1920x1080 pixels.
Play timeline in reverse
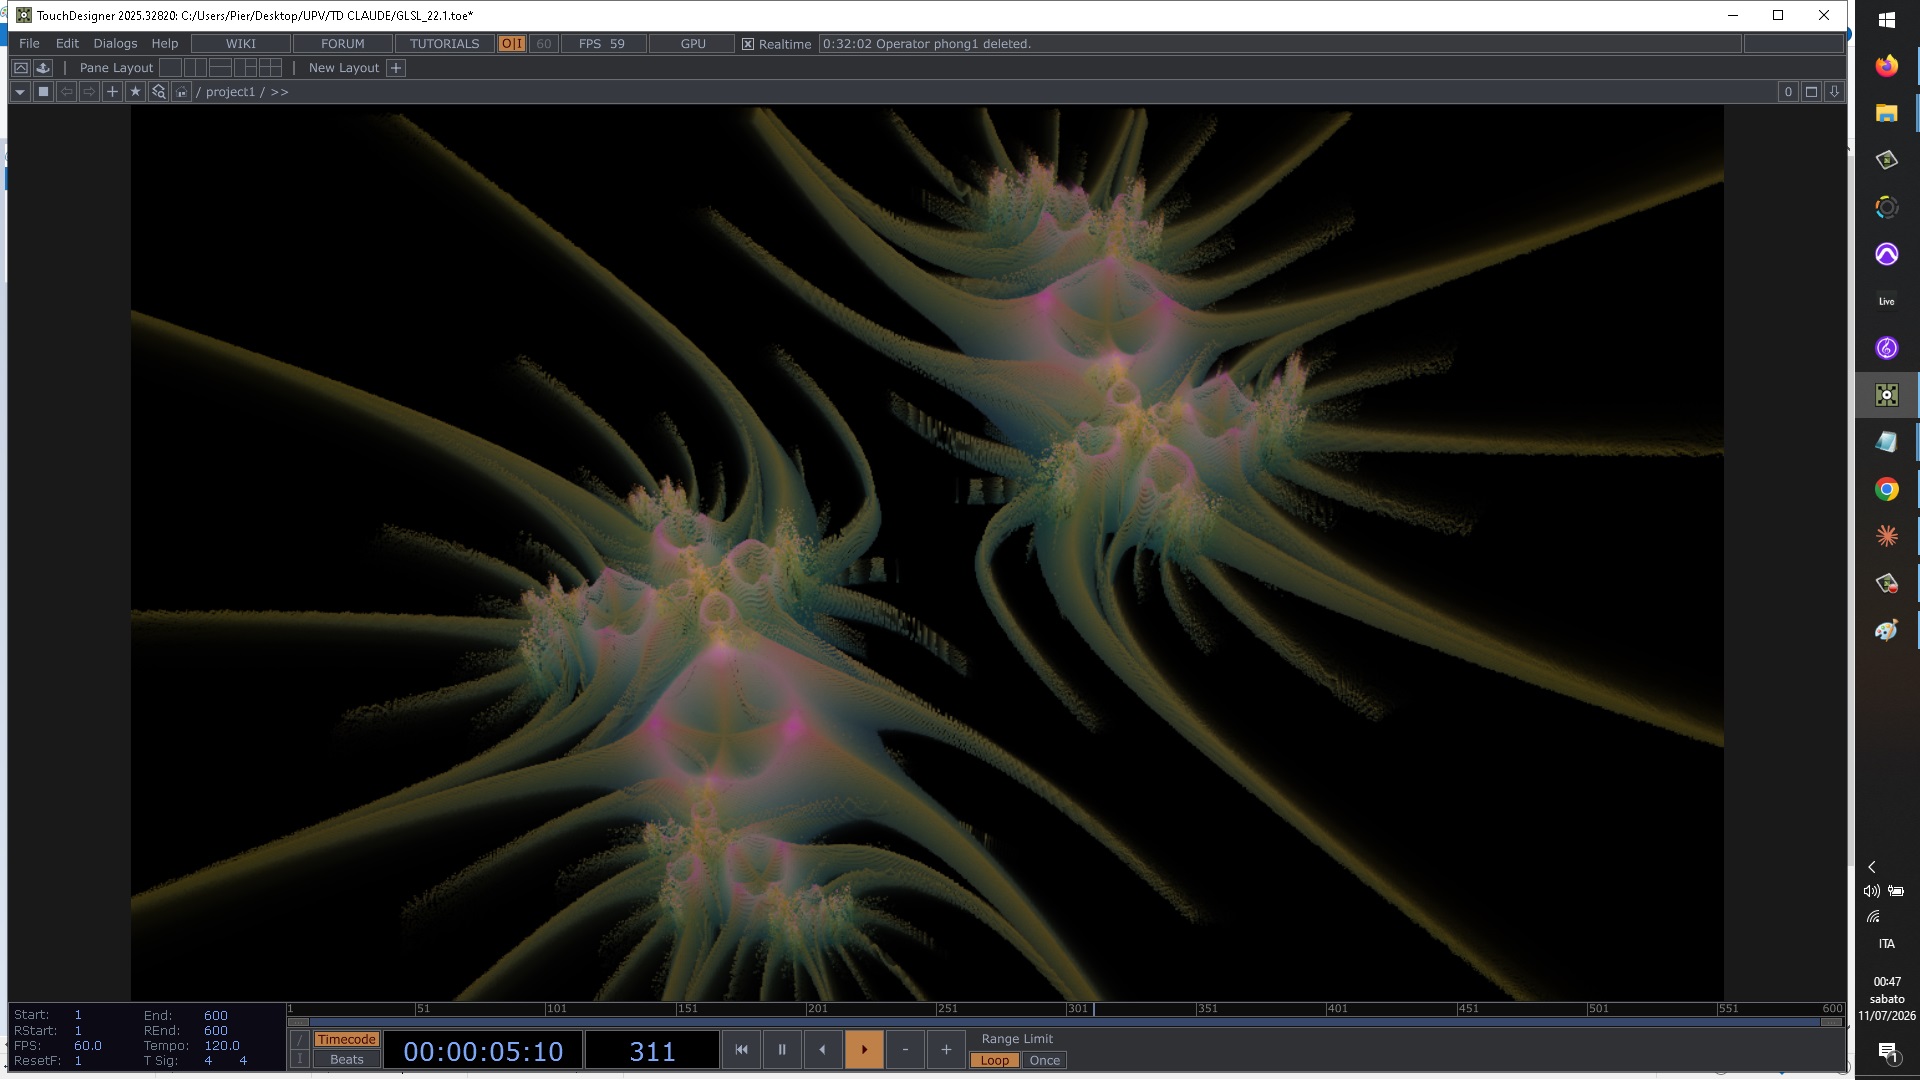pyautogui.click(x=823, y=1050)
